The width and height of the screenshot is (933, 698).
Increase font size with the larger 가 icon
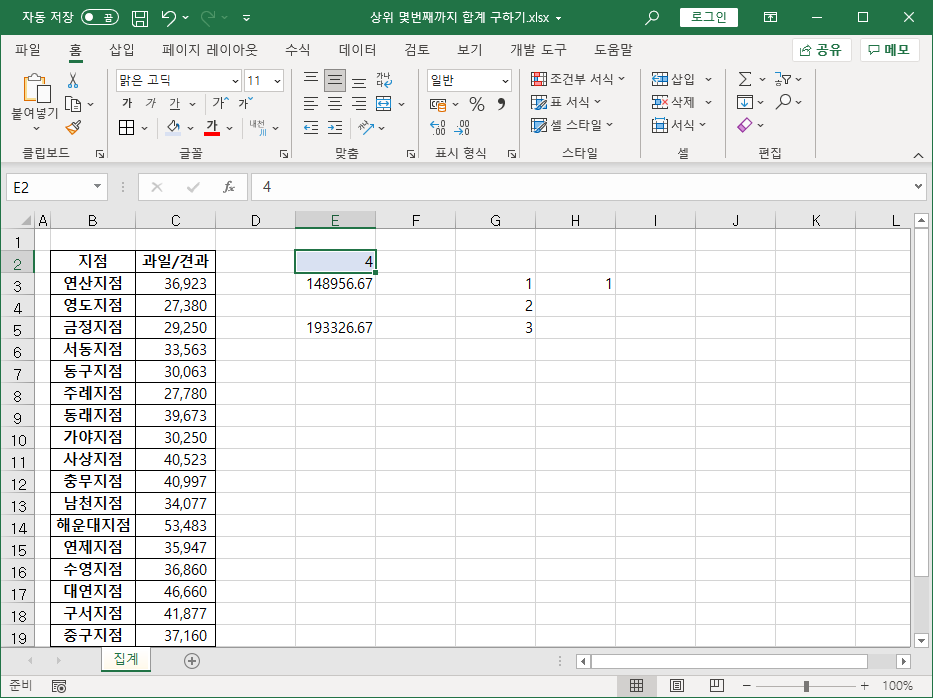pyautogui.click(x=220, y=103)
